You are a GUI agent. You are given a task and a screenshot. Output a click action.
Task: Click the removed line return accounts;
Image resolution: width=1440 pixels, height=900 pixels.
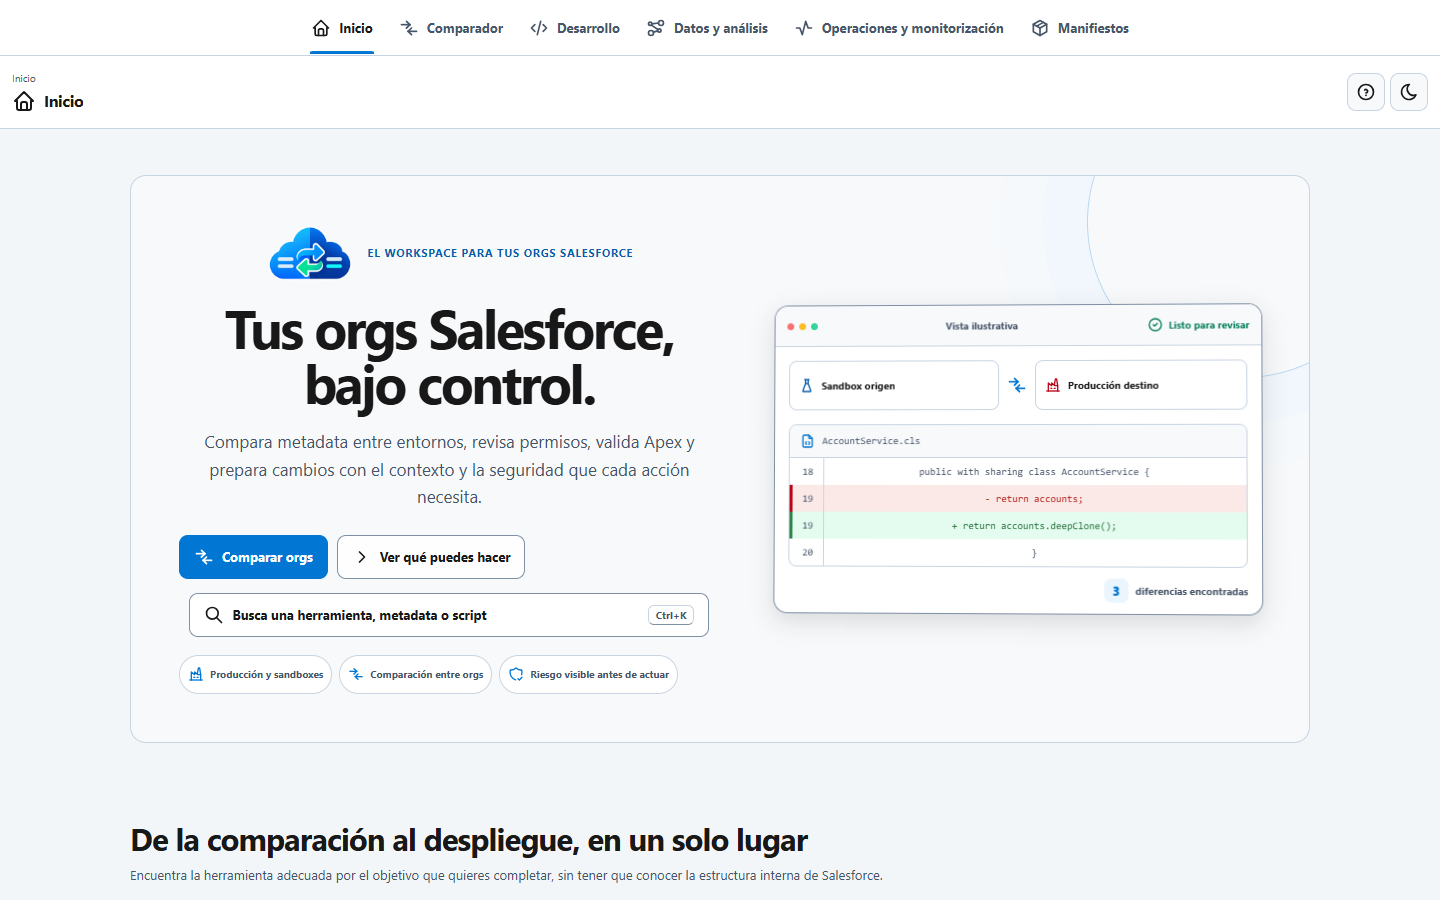pyautogui.click(x=1034, y=499)
